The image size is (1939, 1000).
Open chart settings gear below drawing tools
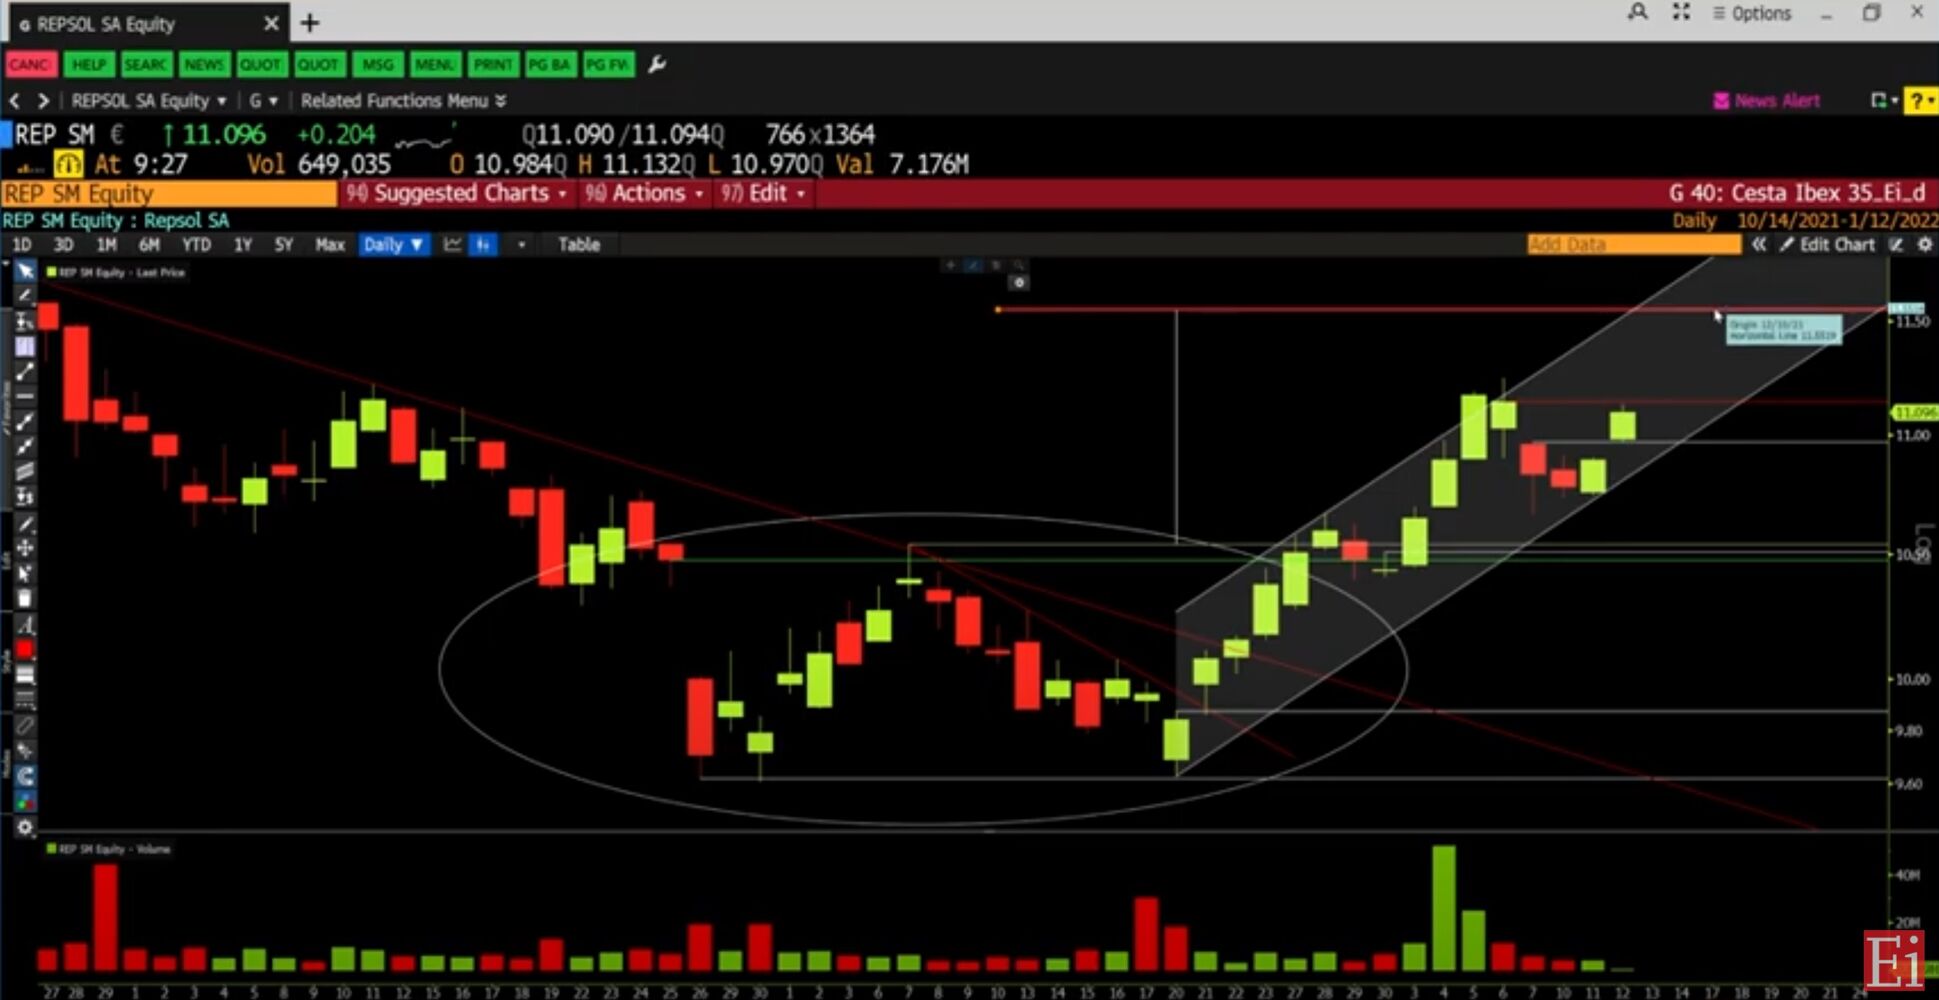pos(25,827)
